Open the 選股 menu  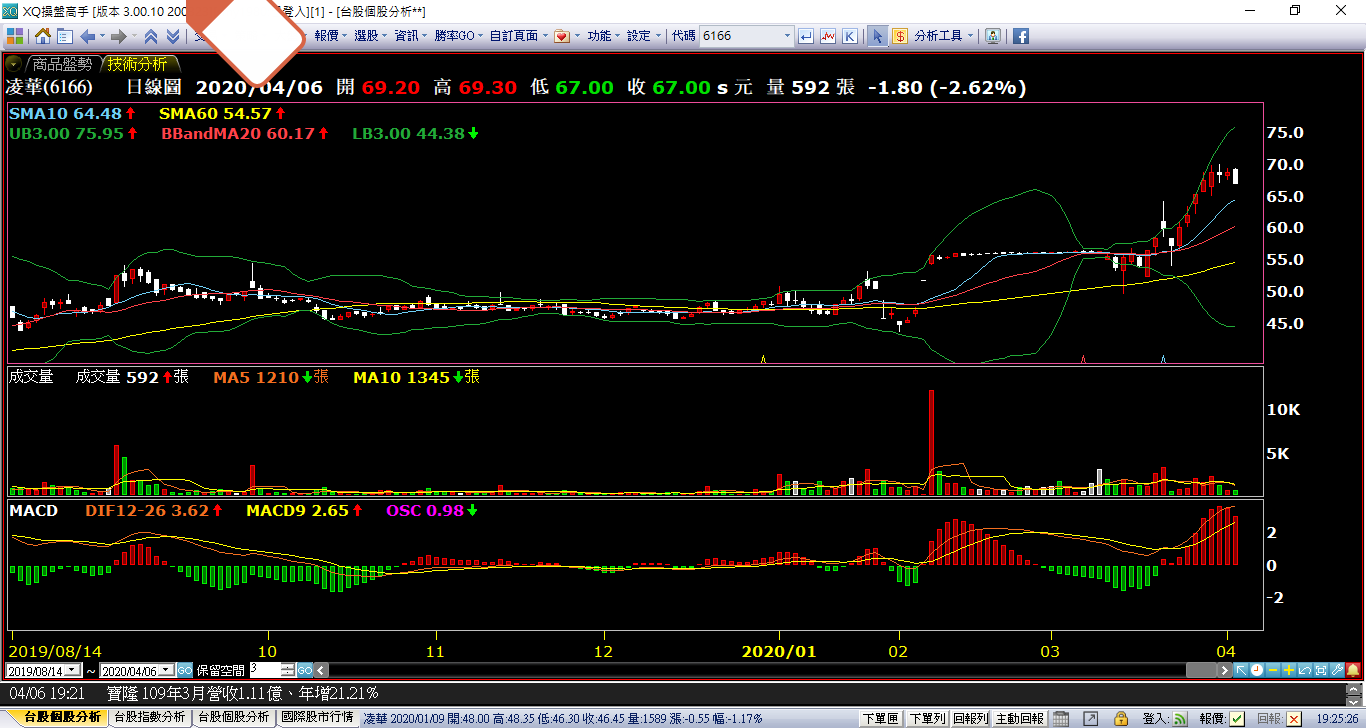point(366,36)
